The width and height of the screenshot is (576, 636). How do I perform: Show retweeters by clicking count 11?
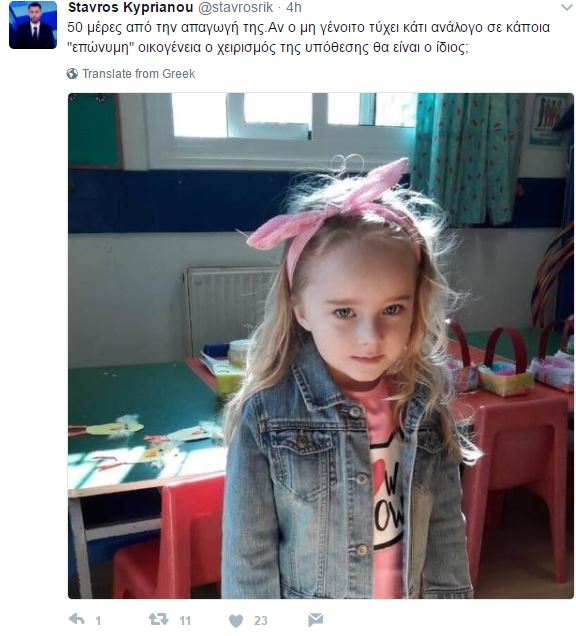tap(185, 621)
